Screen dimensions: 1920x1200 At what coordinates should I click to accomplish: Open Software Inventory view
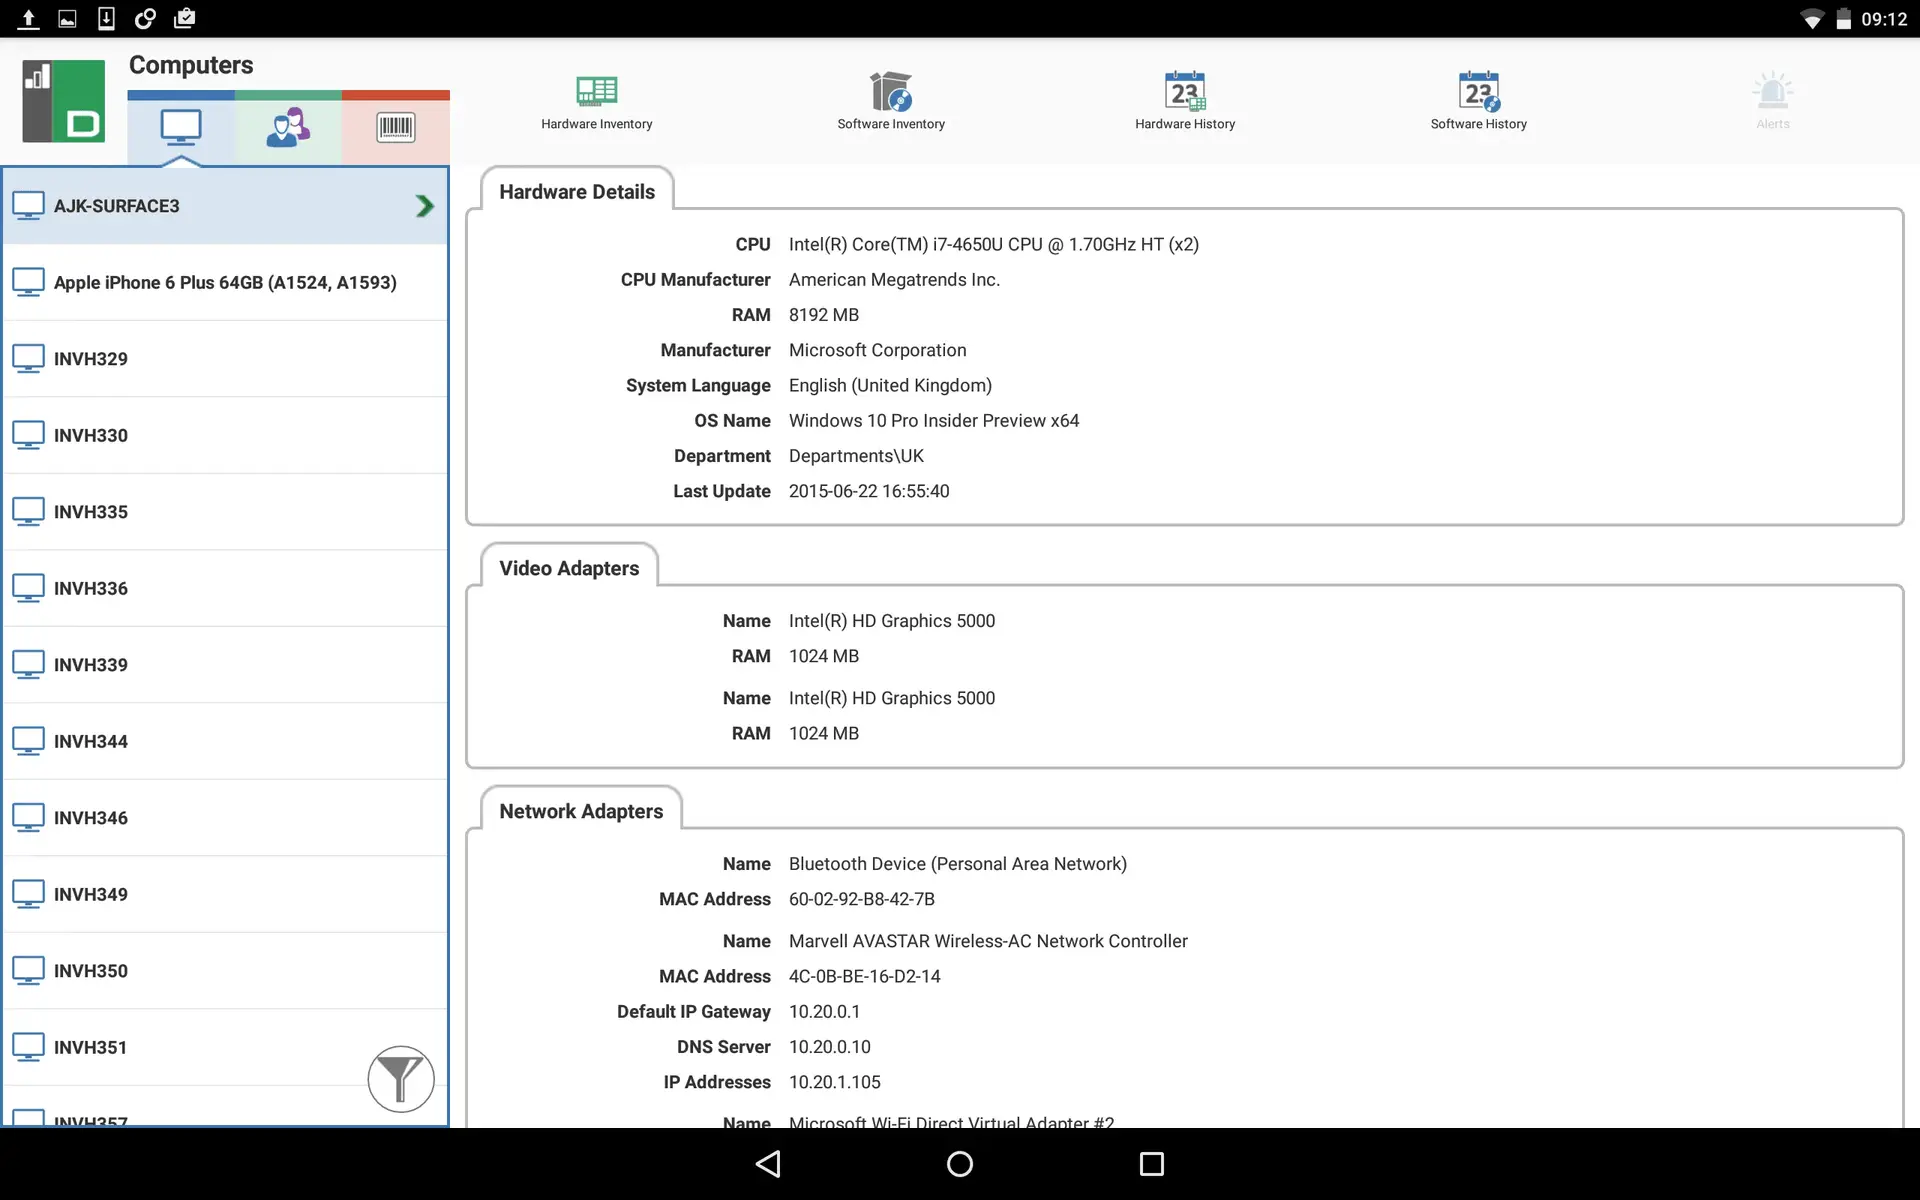coord(890,102)
